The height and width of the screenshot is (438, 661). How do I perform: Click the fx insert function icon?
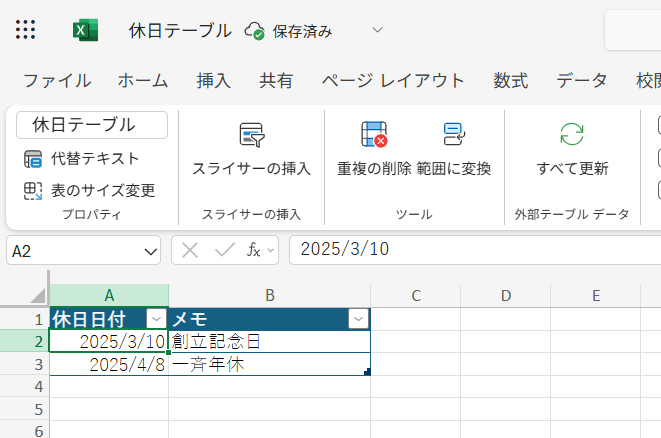point(254,250)
